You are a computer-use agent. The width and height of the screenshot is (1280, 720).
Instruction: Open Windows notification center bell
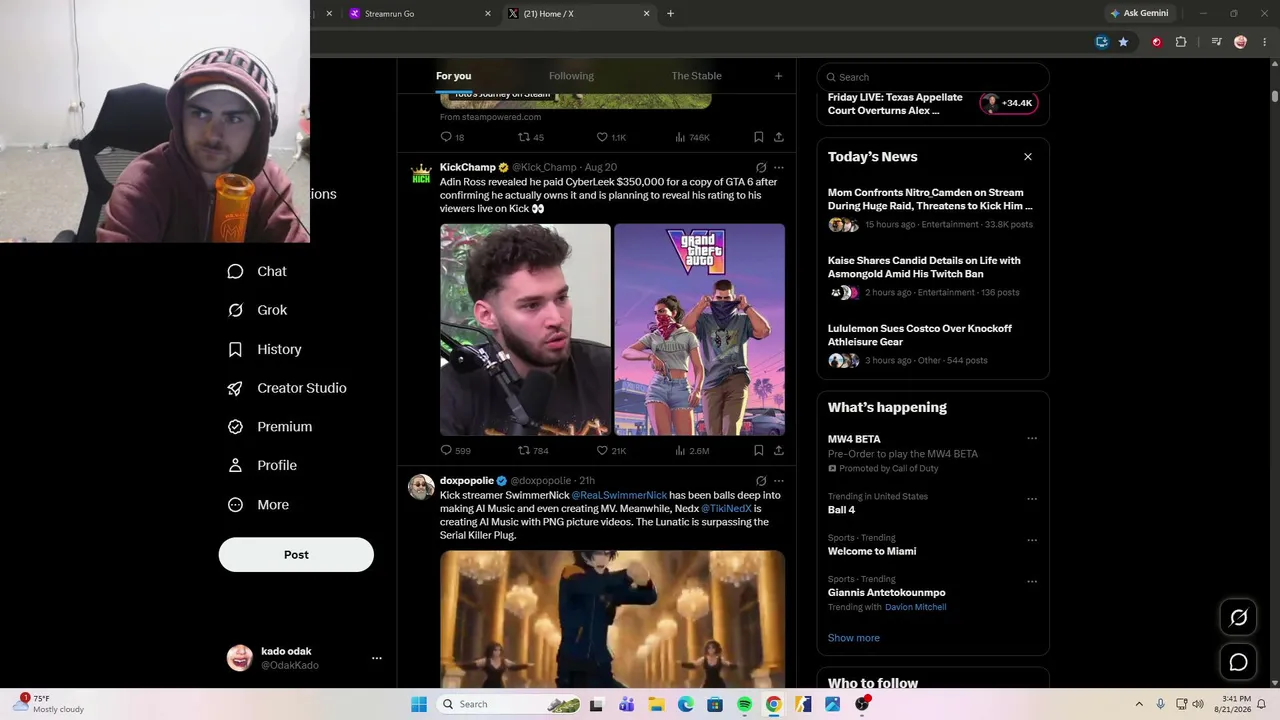1261,704
